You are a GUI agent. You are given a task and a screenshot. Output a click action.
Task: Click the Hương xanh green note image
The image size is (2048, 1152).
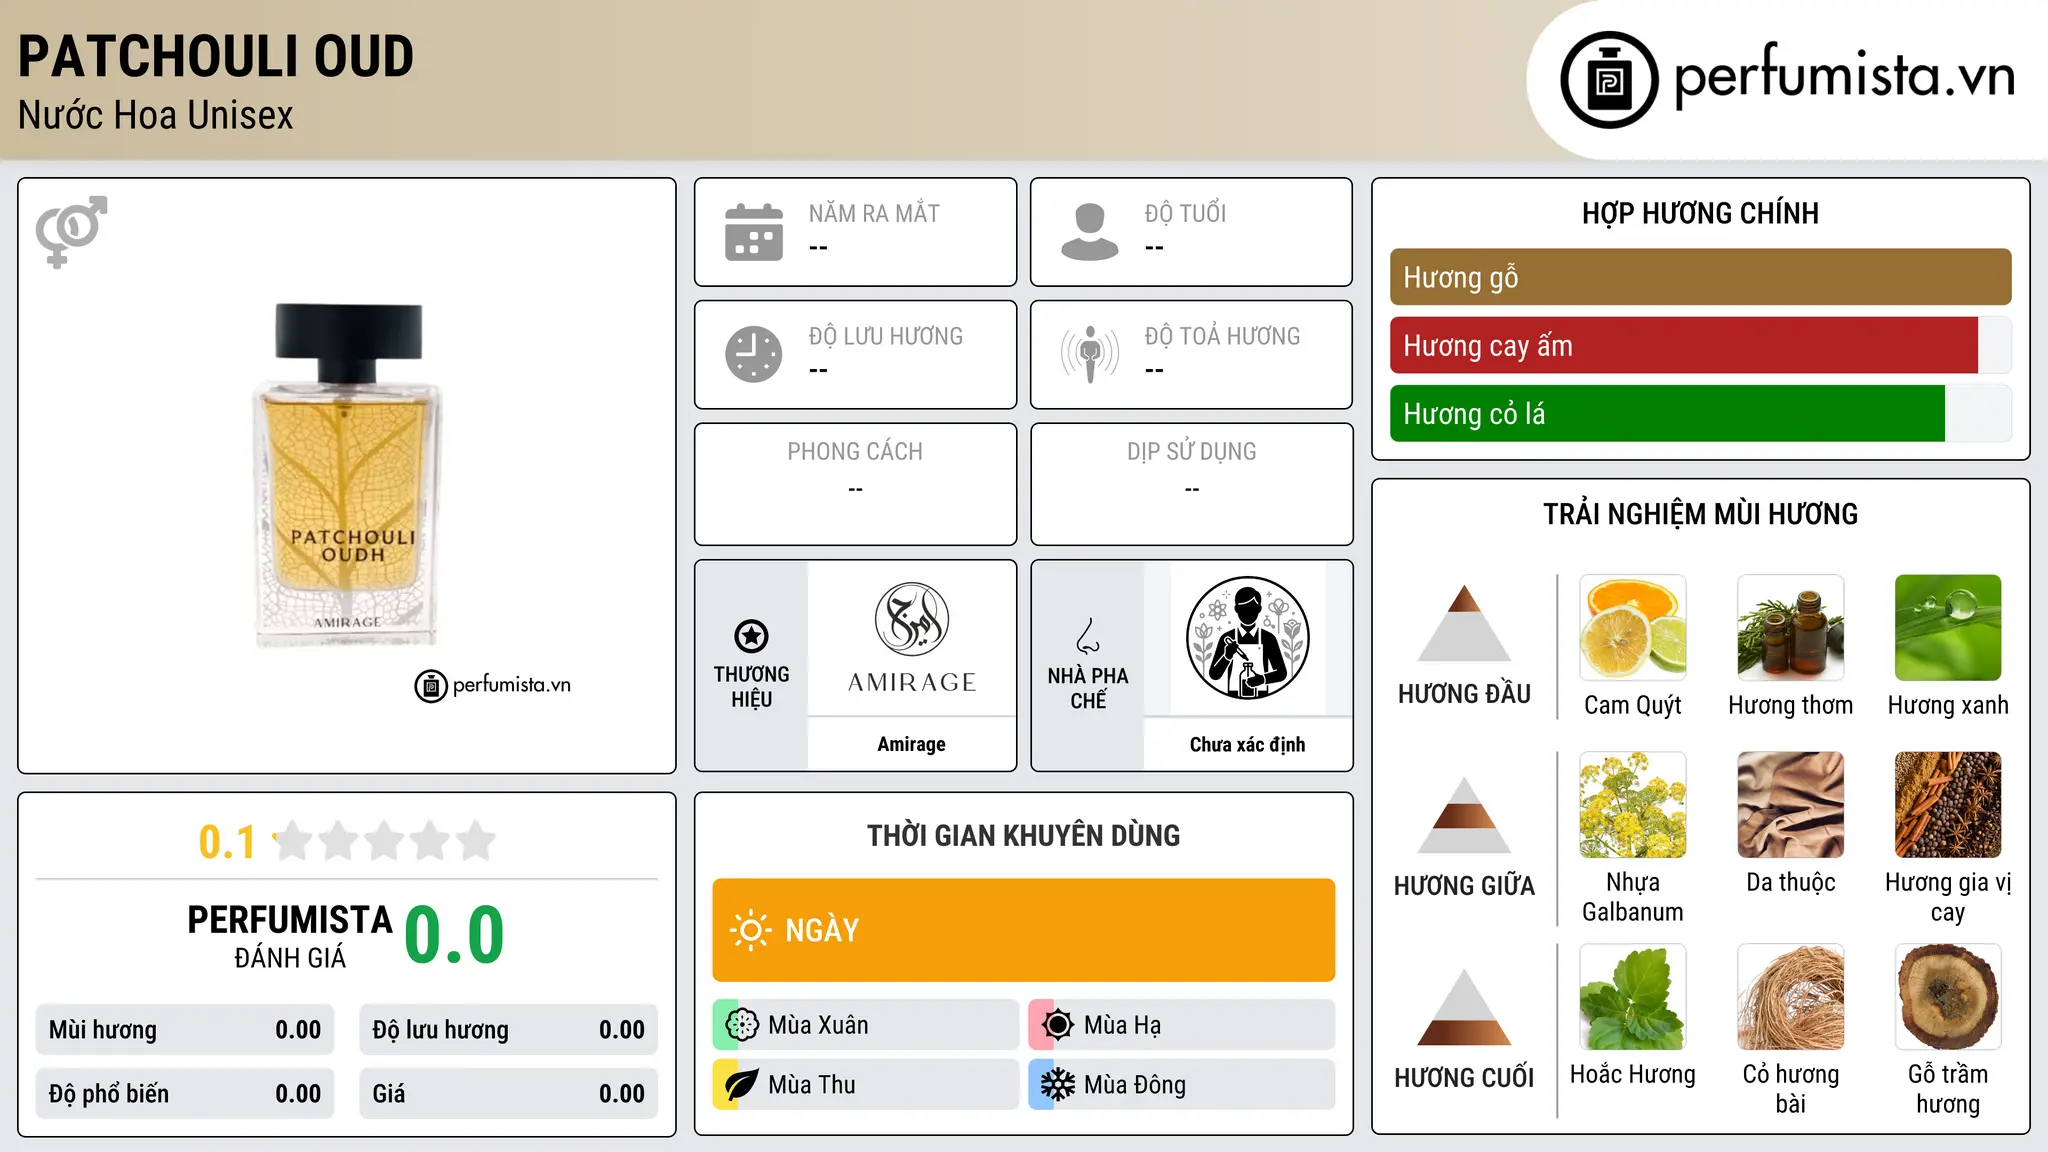point(1948,628)
